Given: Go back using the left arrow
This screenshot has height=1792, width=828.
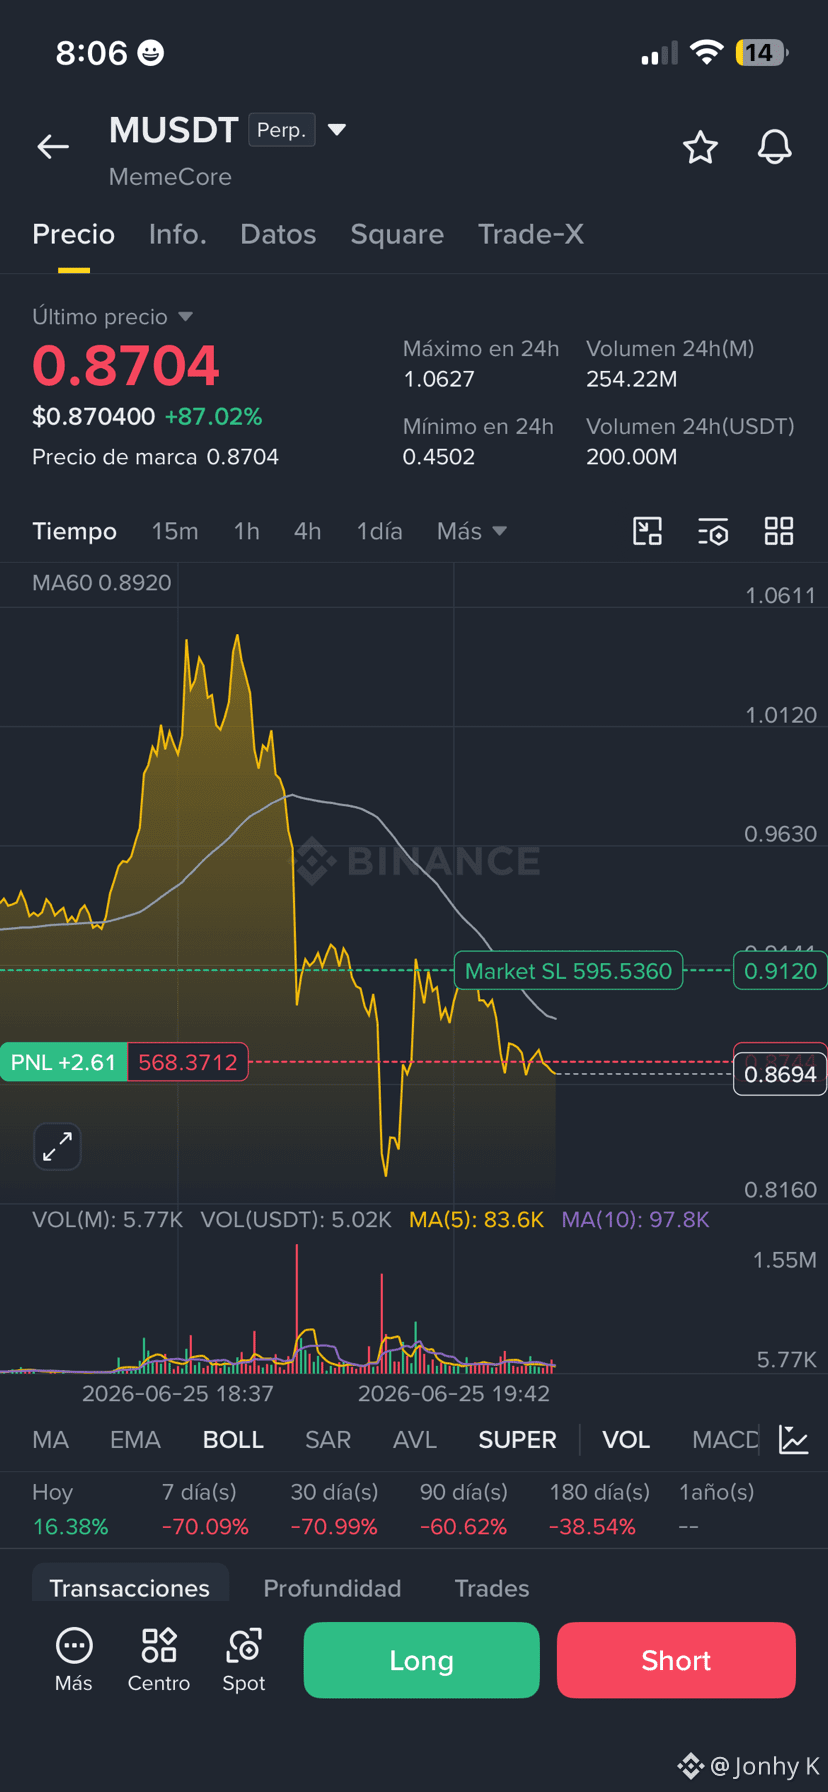Looking at the screenshot, I should click(53, 147).
